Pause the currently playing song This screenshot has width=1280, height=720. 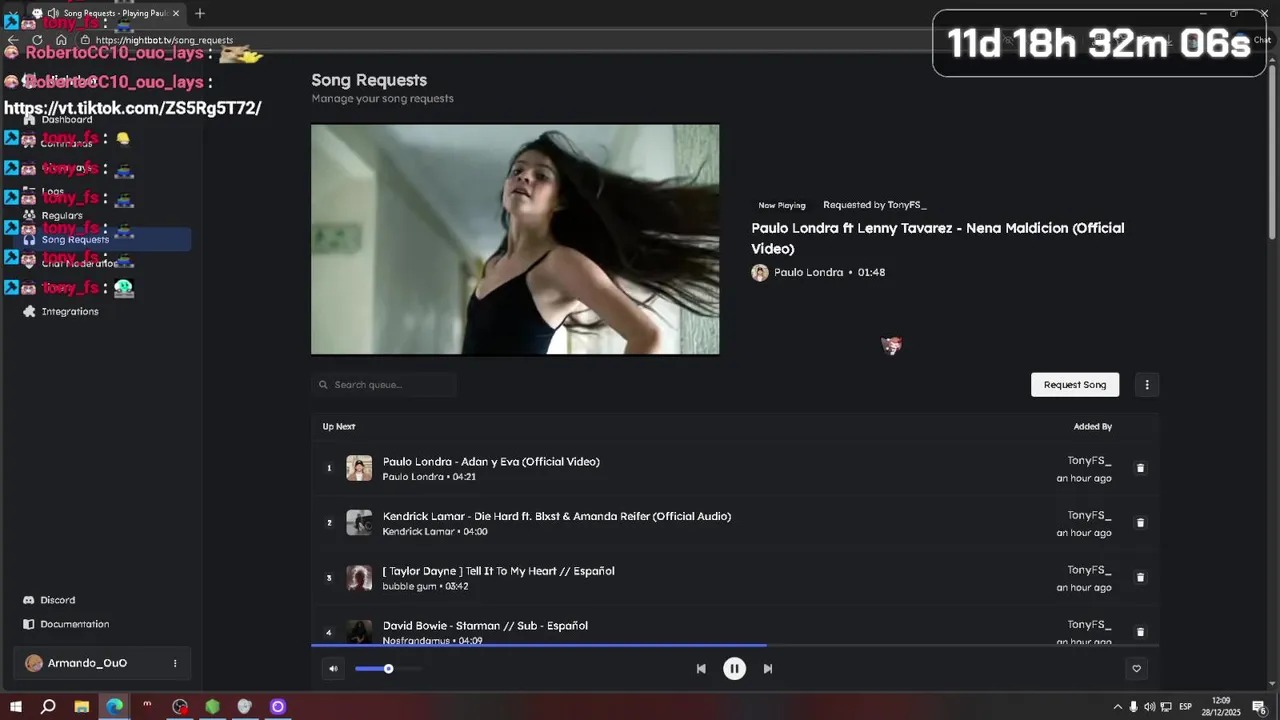(x=734, y=669)
